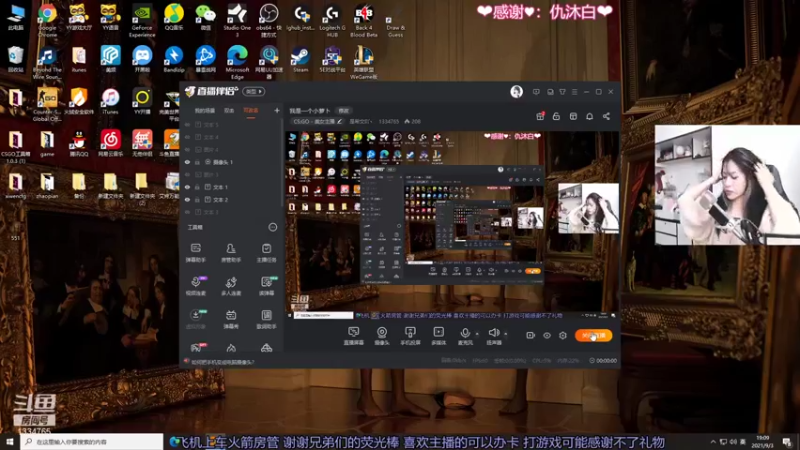Open the 弹幕助手 tool in the toolbox
The width and height of the screenshot is (800, 450).
coord(195,253)
